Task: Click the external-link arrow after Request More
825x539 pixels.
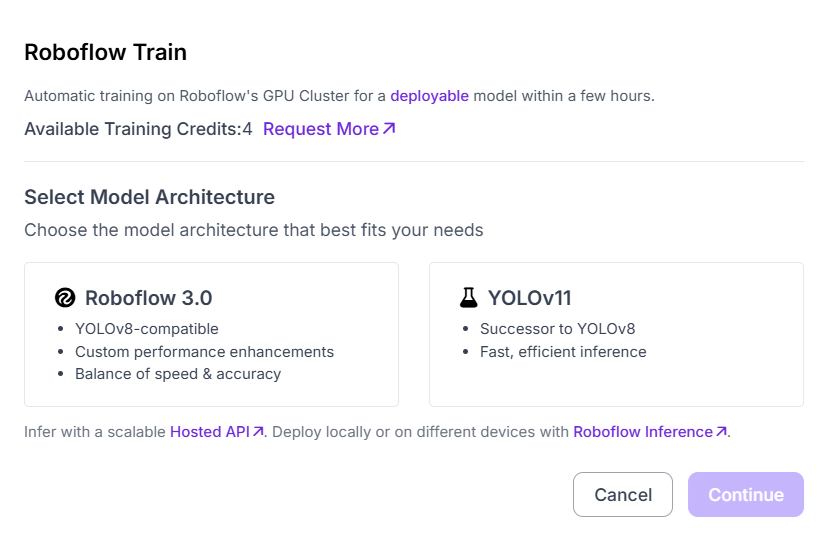Action: tap(390, 129)
